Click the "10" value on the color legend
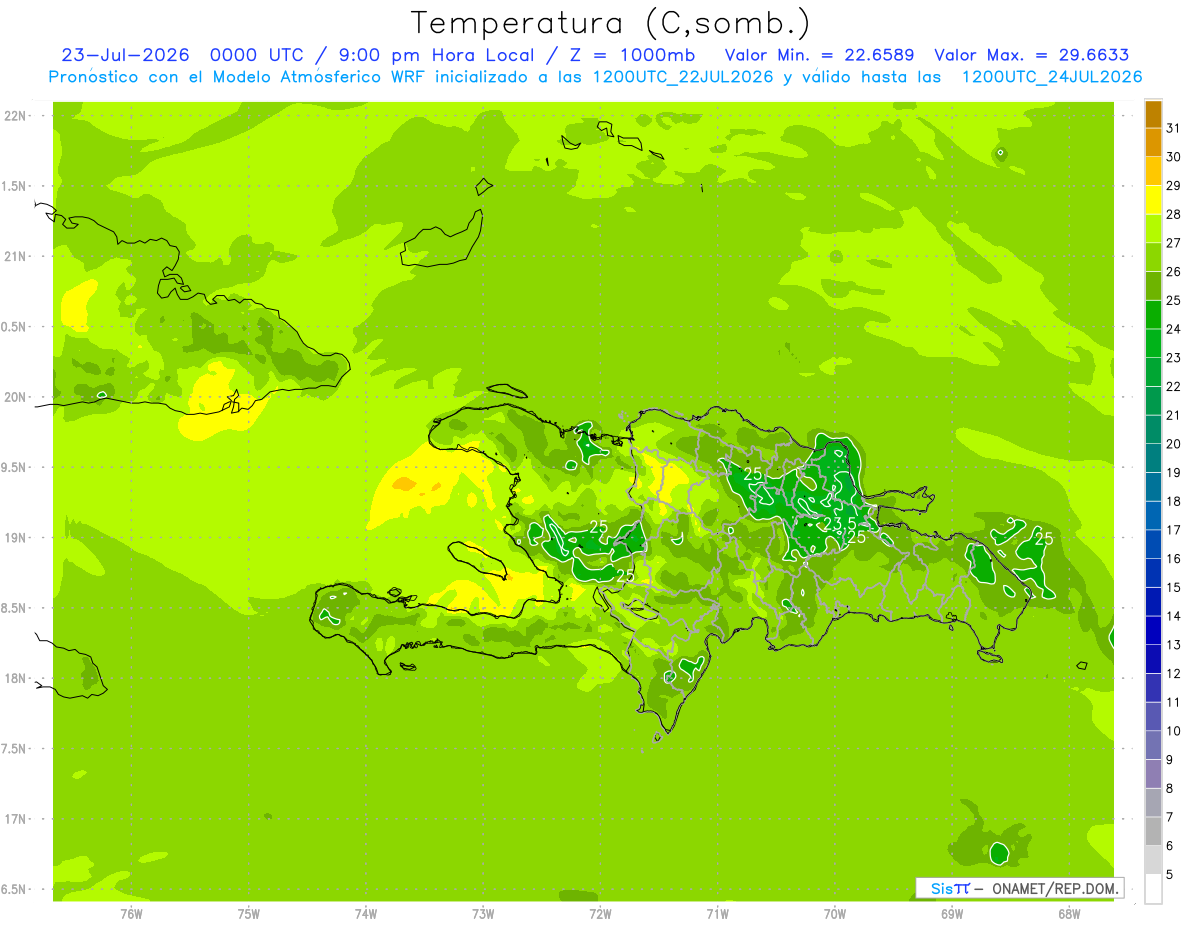Image resolution: width=1200 pixels, height=927 pixels. click(x=1174, y=731)
